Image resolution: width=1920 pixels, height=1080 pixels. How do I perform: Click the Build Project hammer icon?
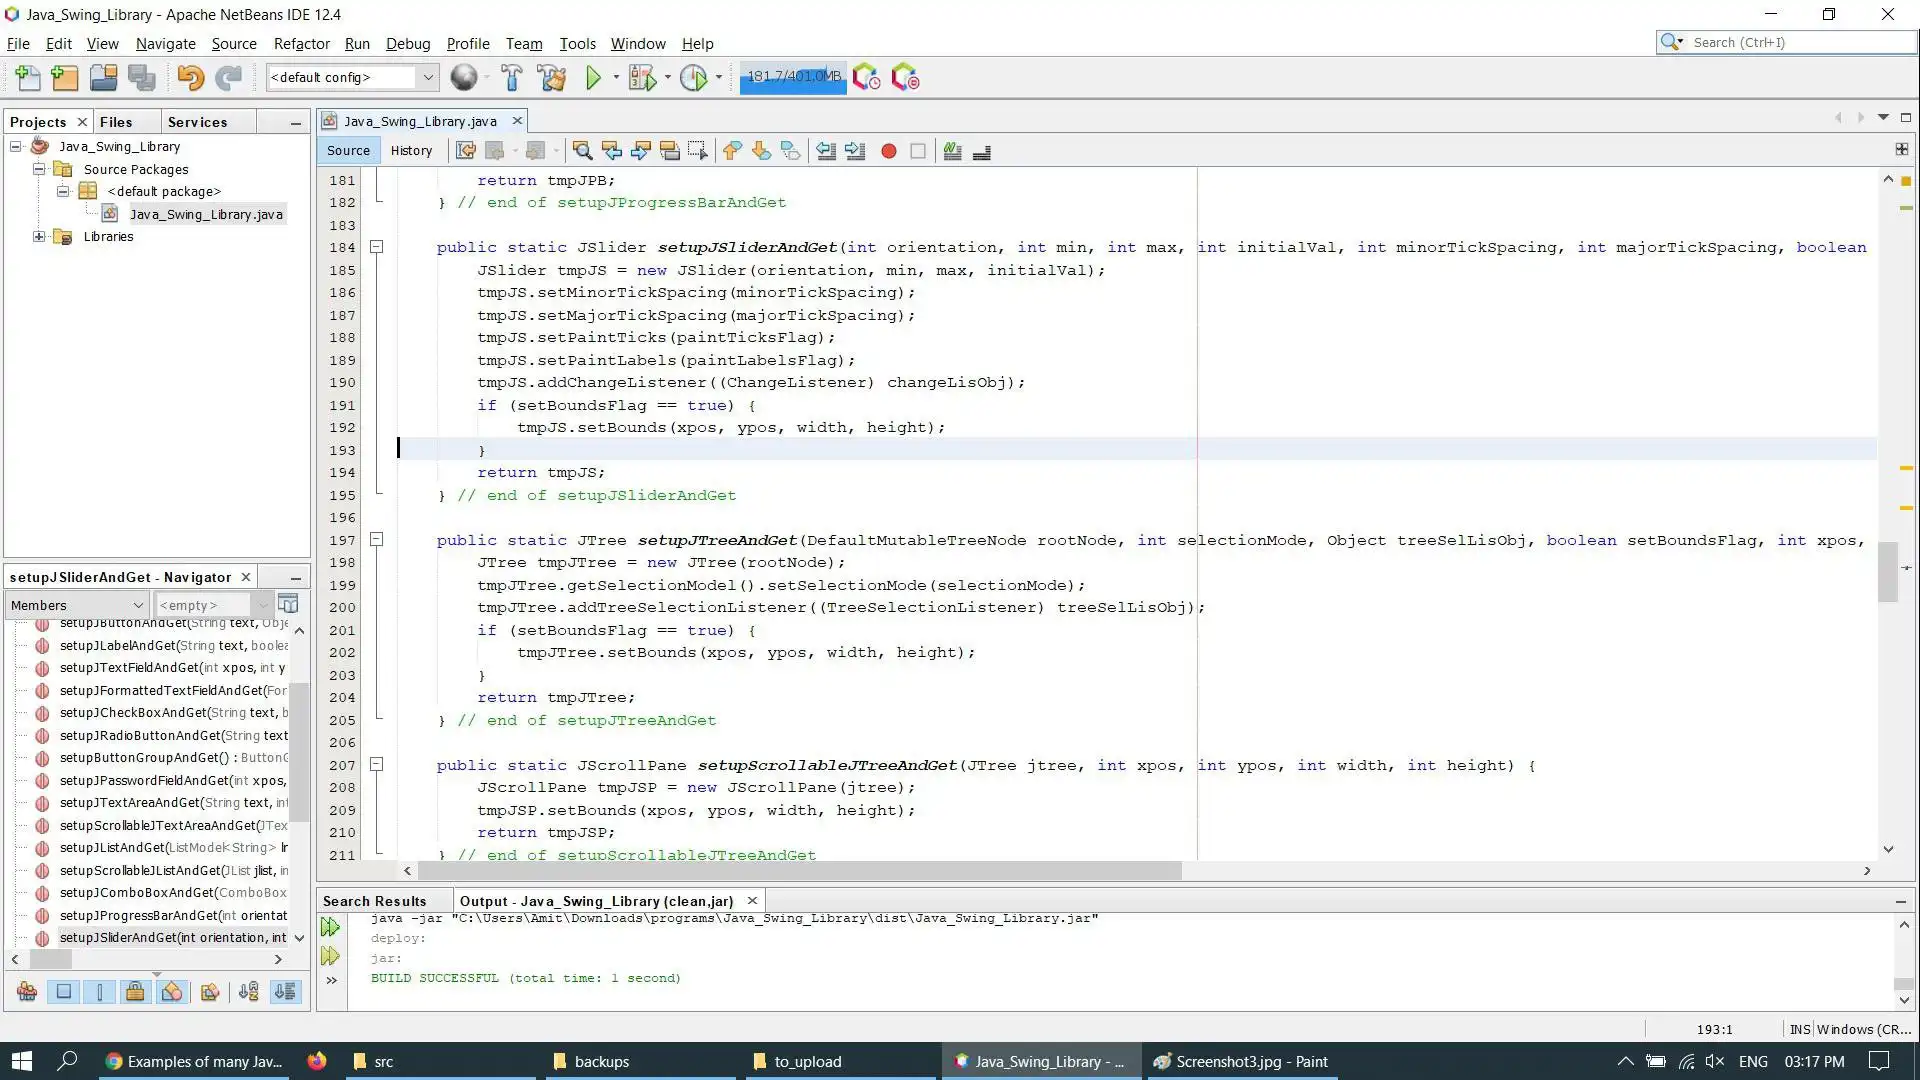point(511,77)
